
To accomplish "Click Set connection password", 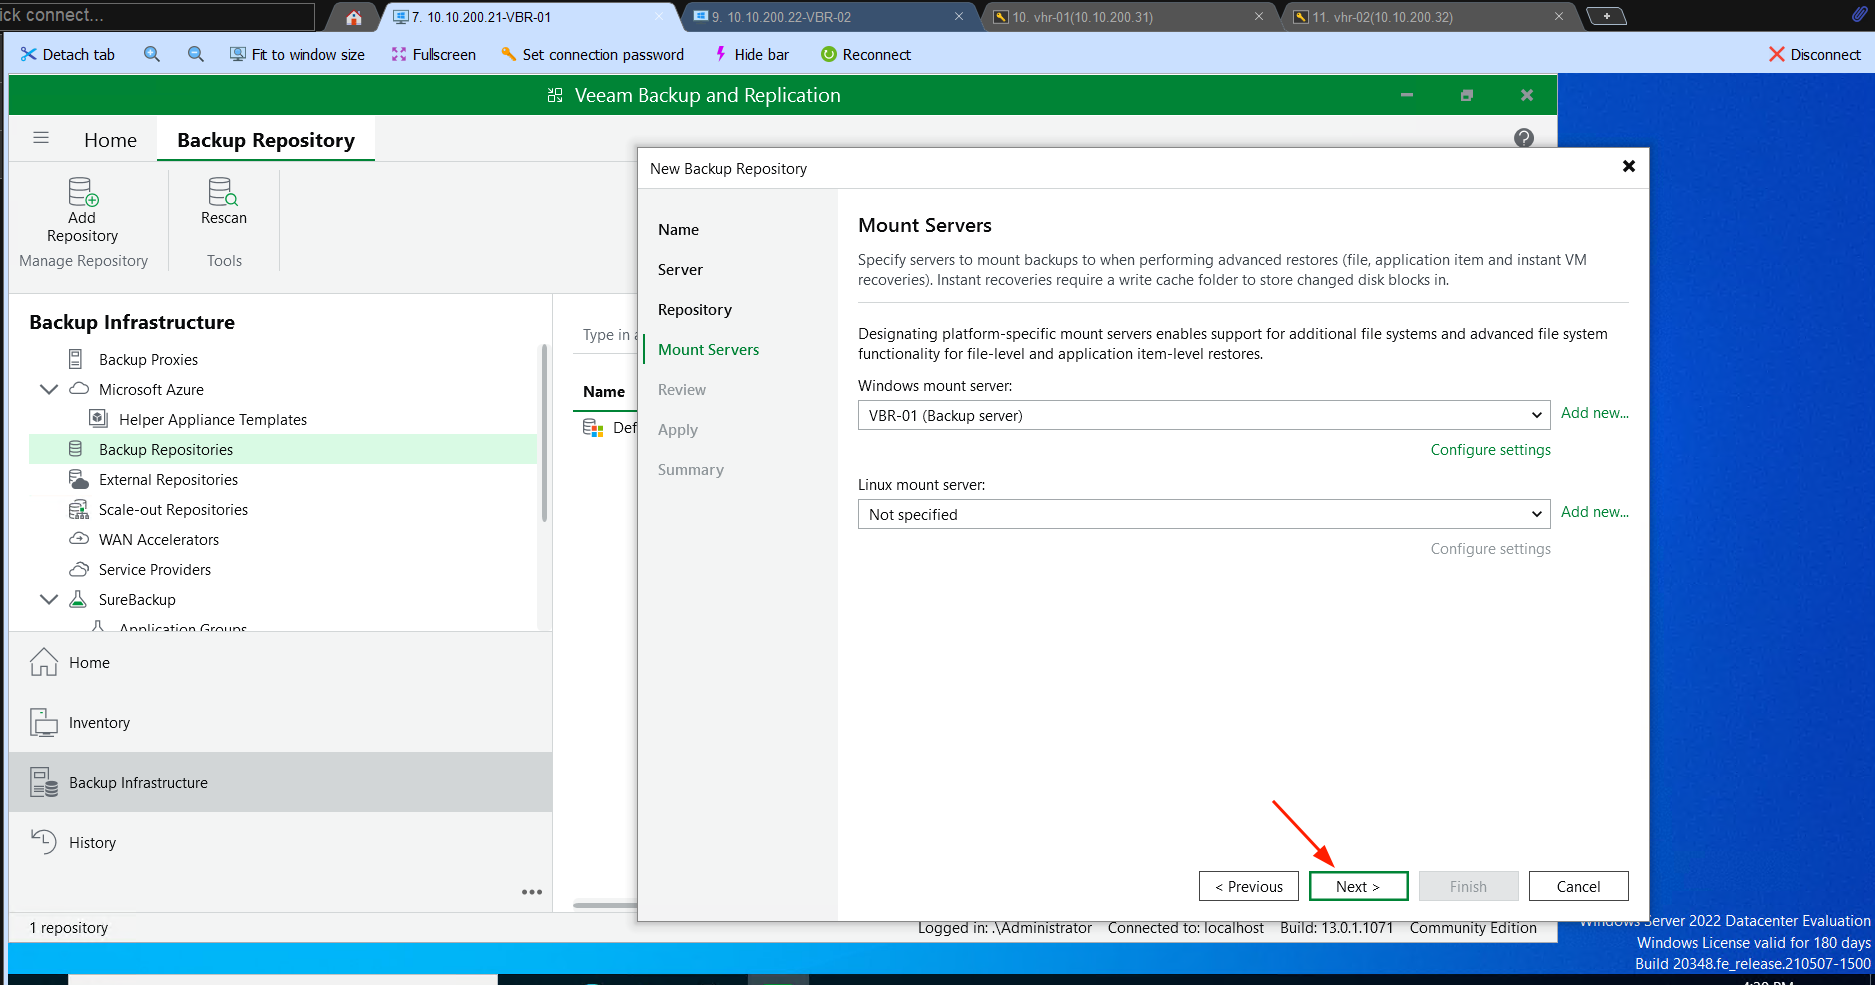I will 592,55.
